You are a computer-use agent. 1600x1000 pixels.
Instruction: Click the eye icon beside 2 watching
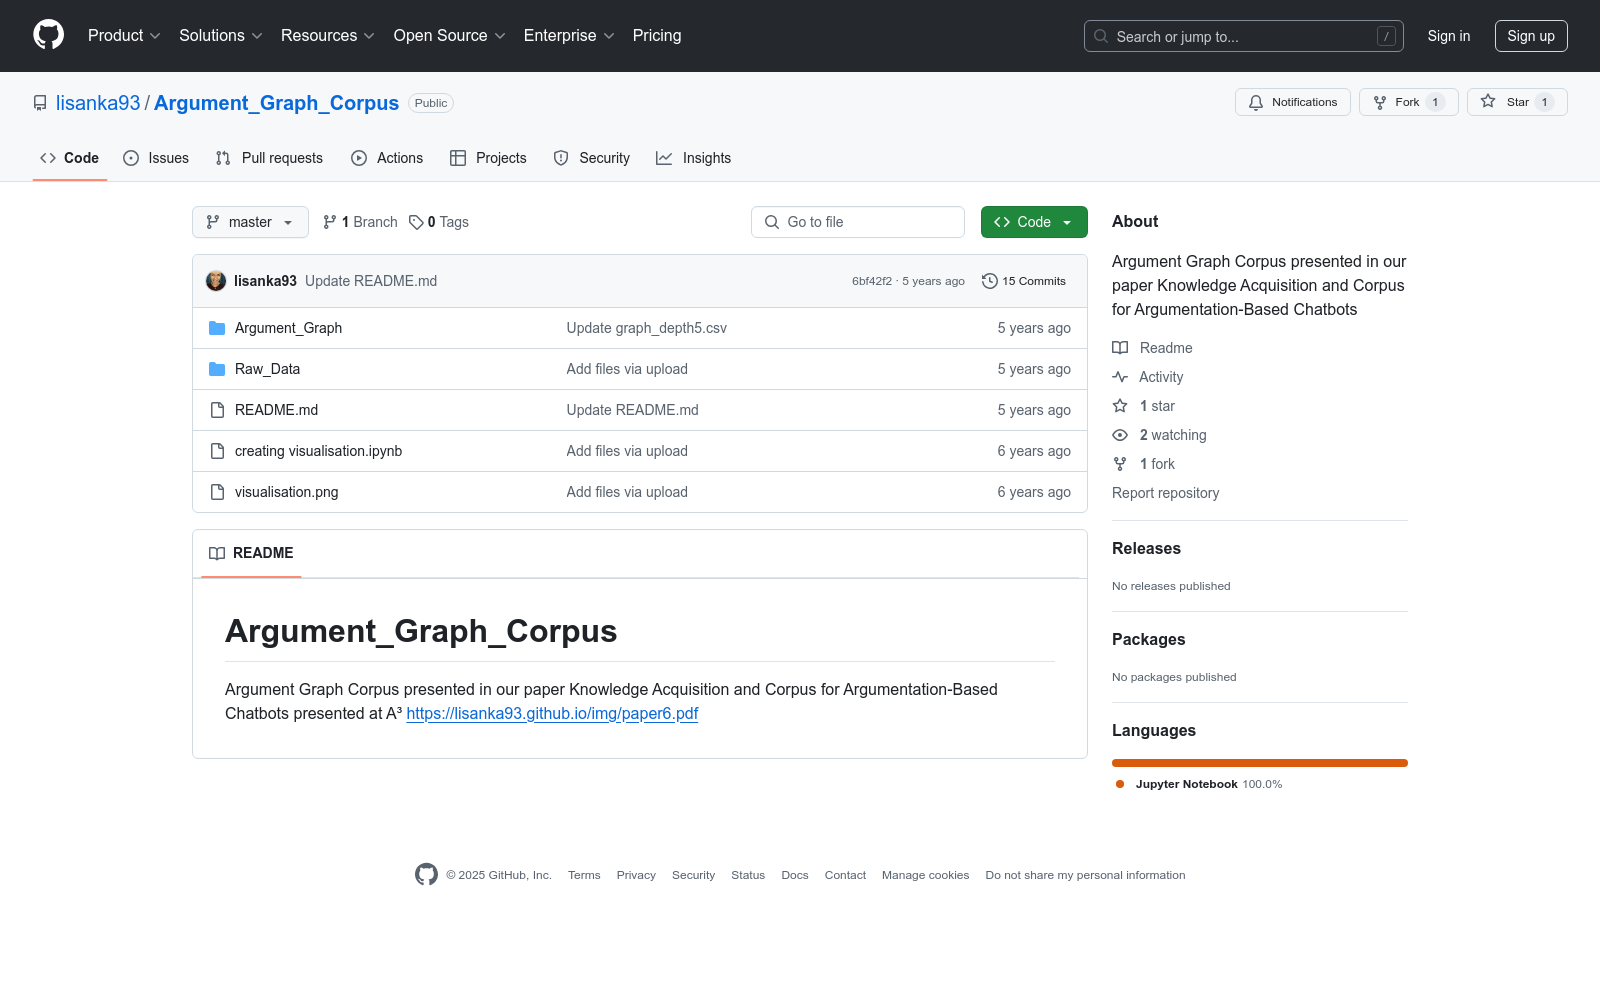pyautogui.click(x=1120, y=435)
